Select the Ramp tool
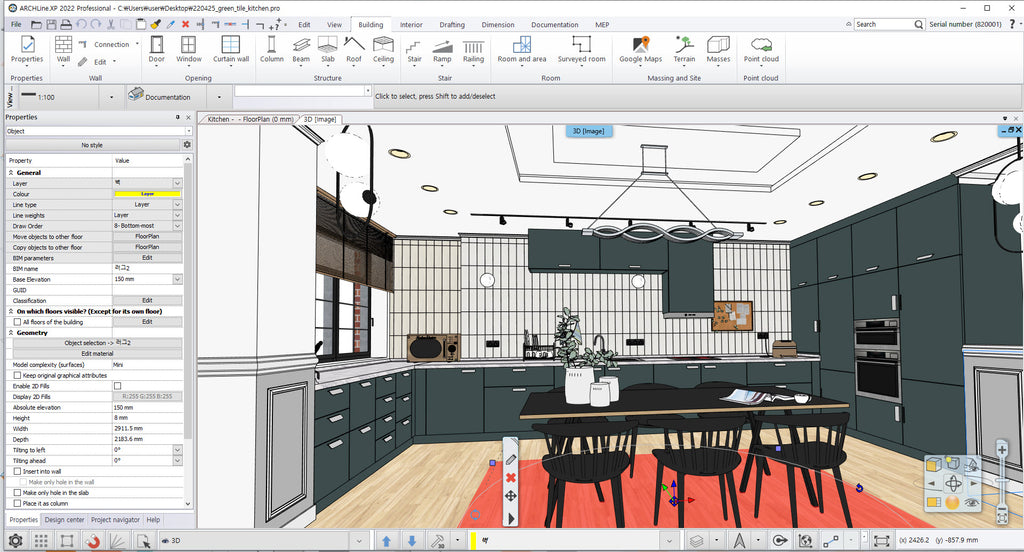 pos(442,50)
